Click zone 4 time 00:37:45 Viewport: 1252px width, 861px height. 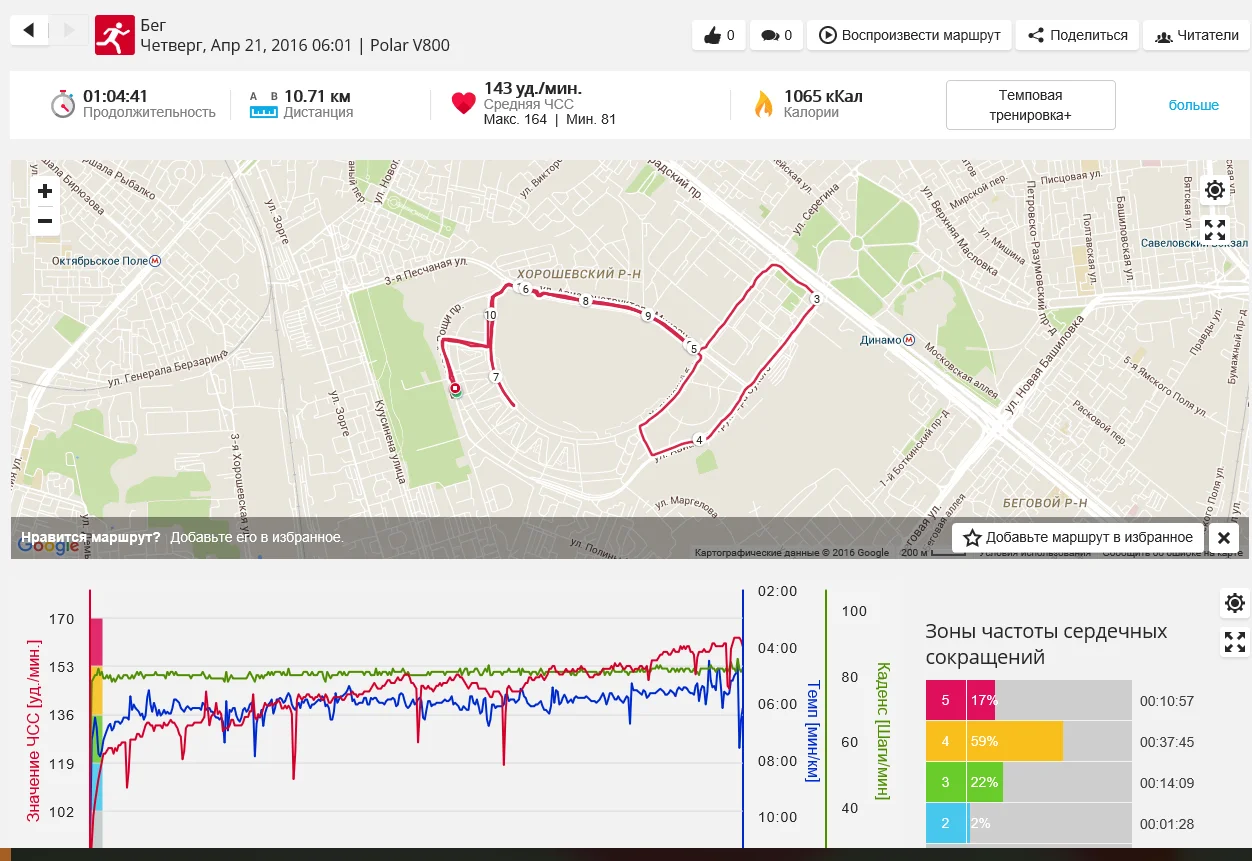(1167, 742)
